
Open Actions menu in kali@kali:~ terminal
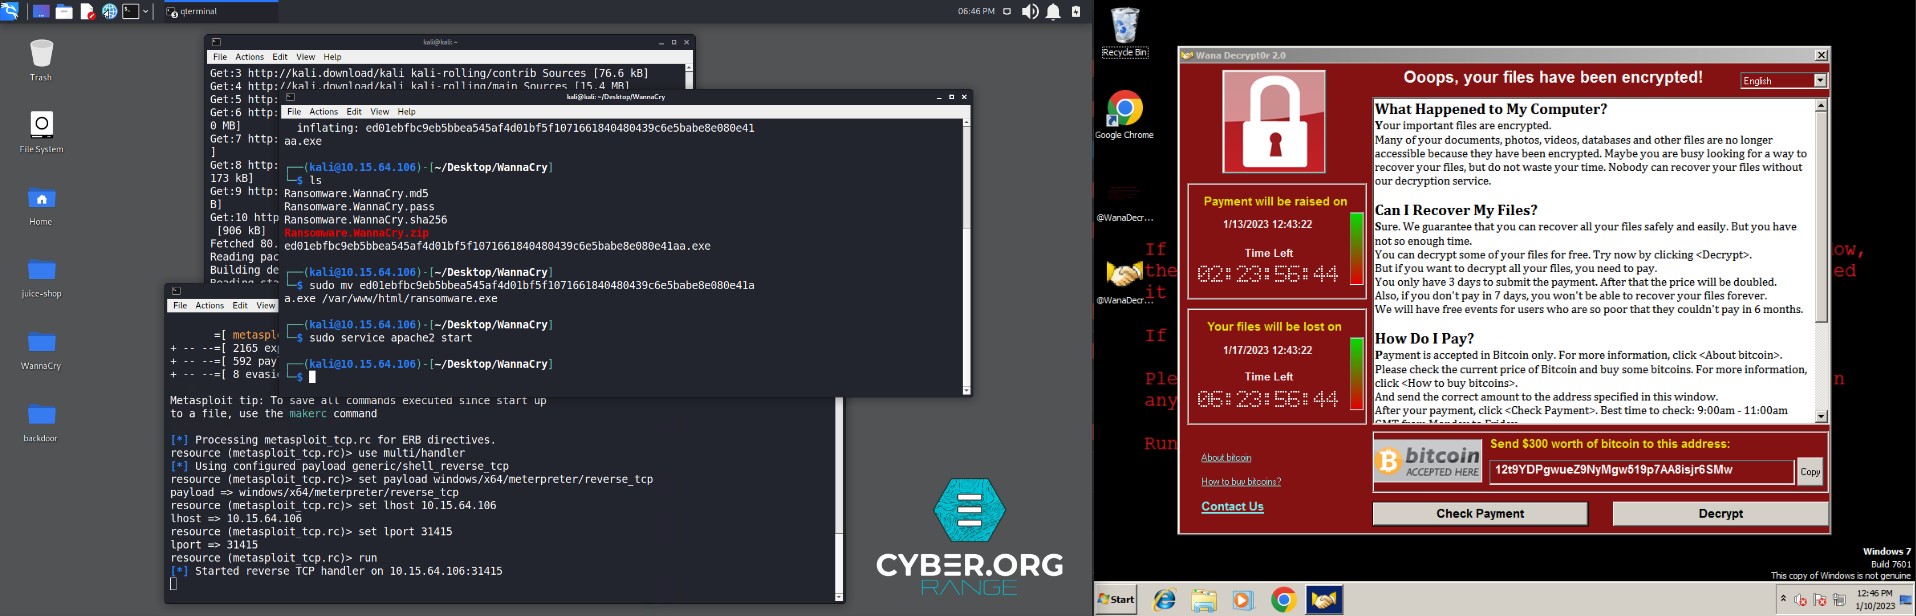[250, 57]
